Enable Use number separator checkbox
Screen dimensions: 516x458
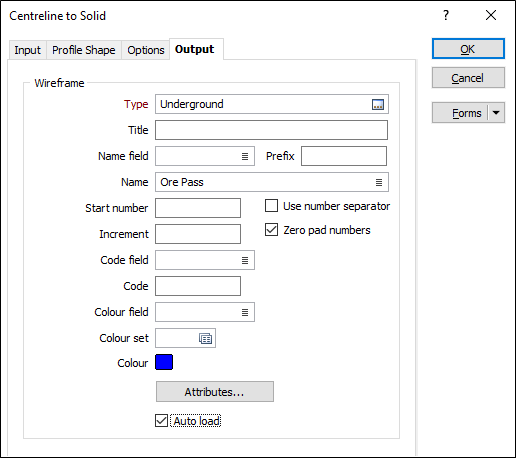tap(271, 206)
